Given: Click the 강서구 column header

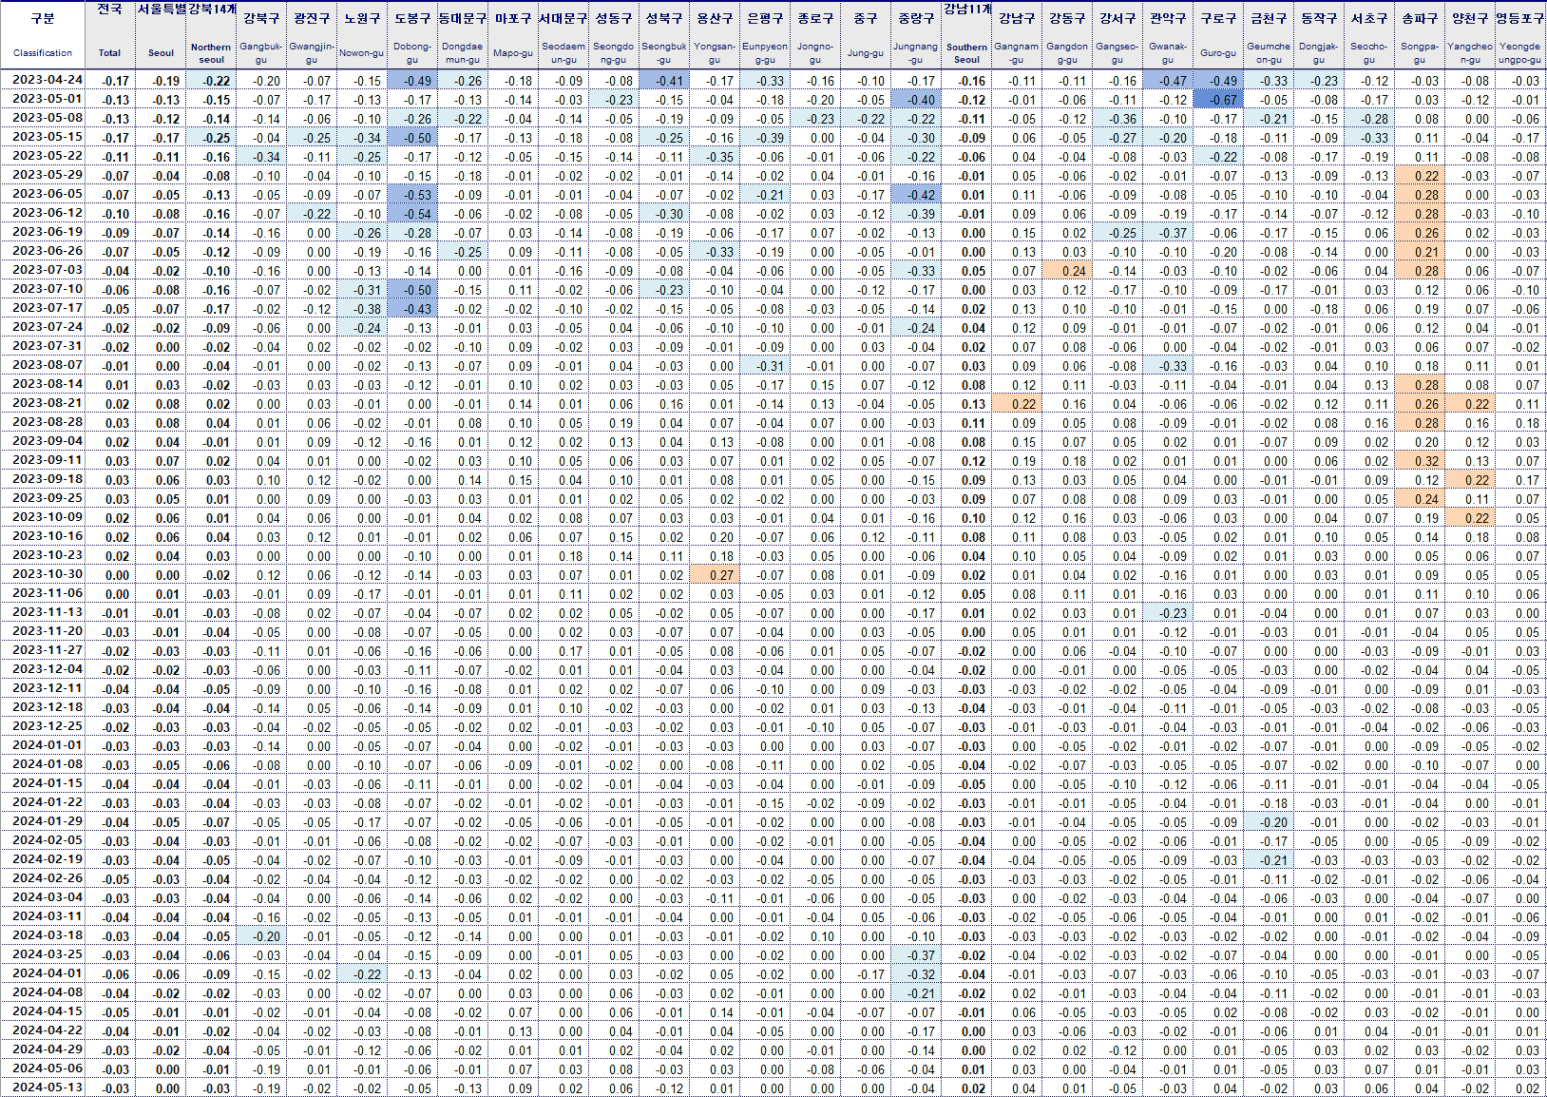Looking at the screenshot, I should tap(1117, 19).
